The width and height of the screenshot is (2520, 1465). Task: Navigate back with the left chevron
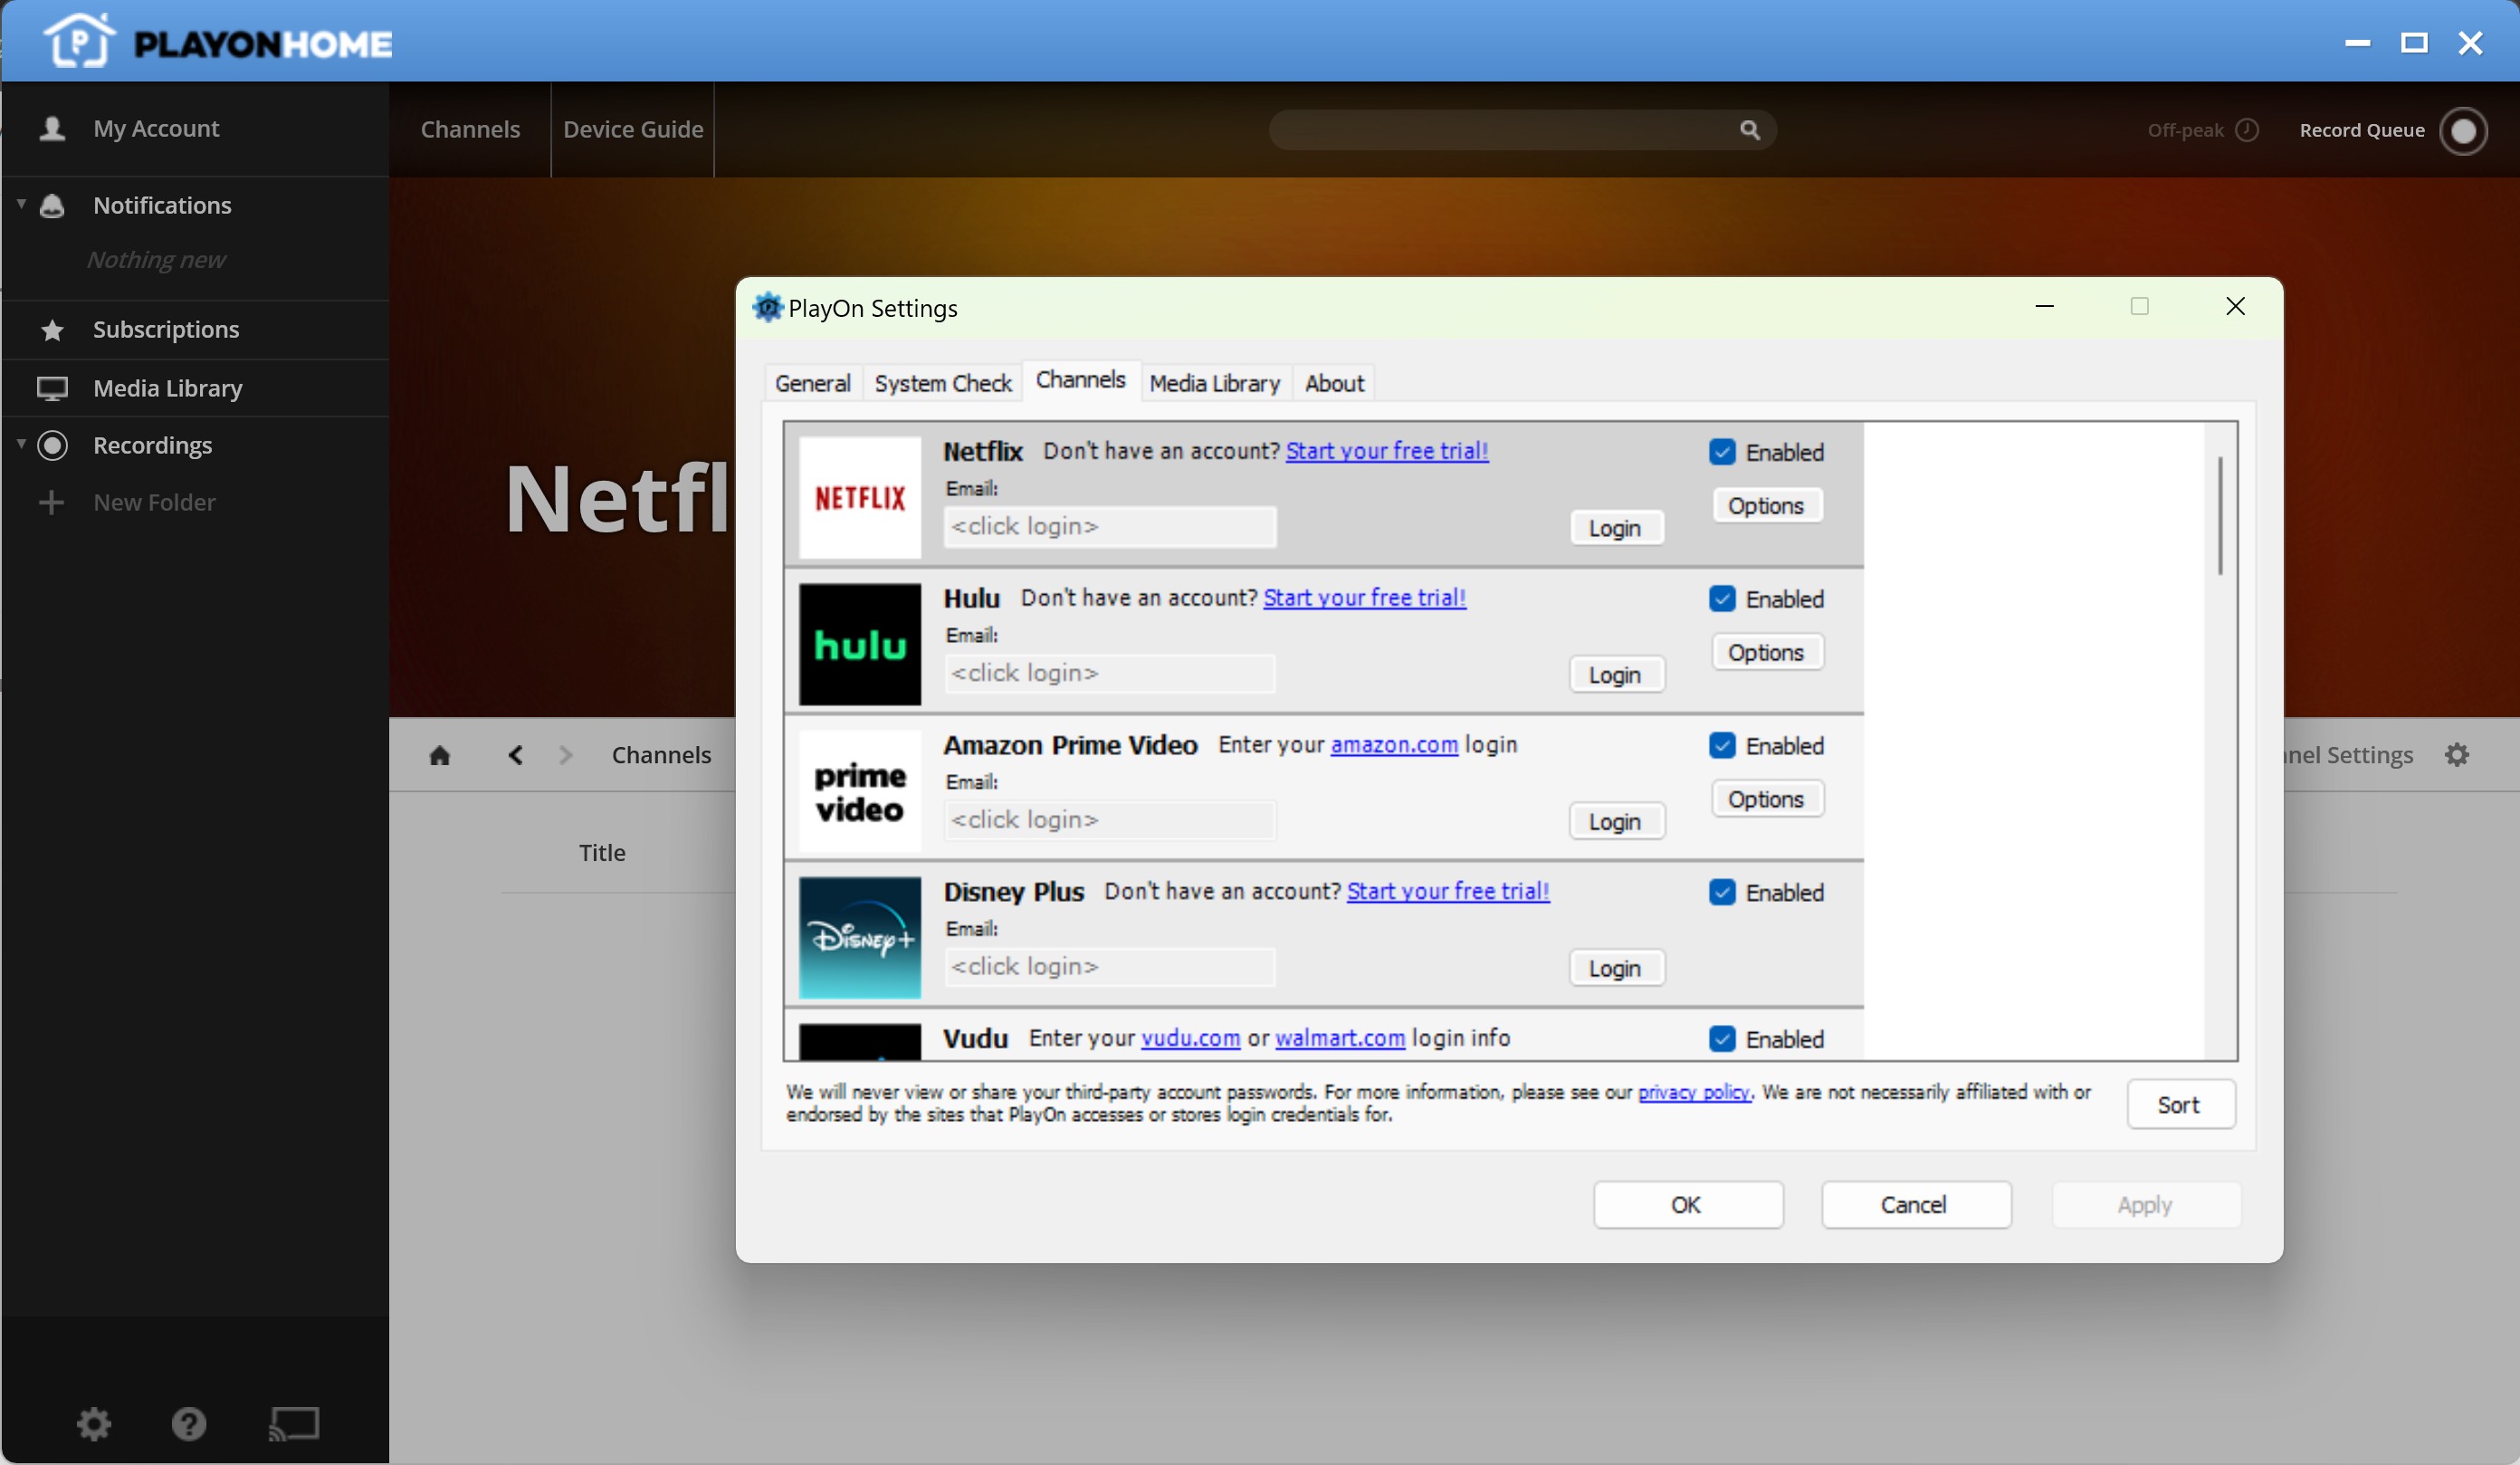515,755
